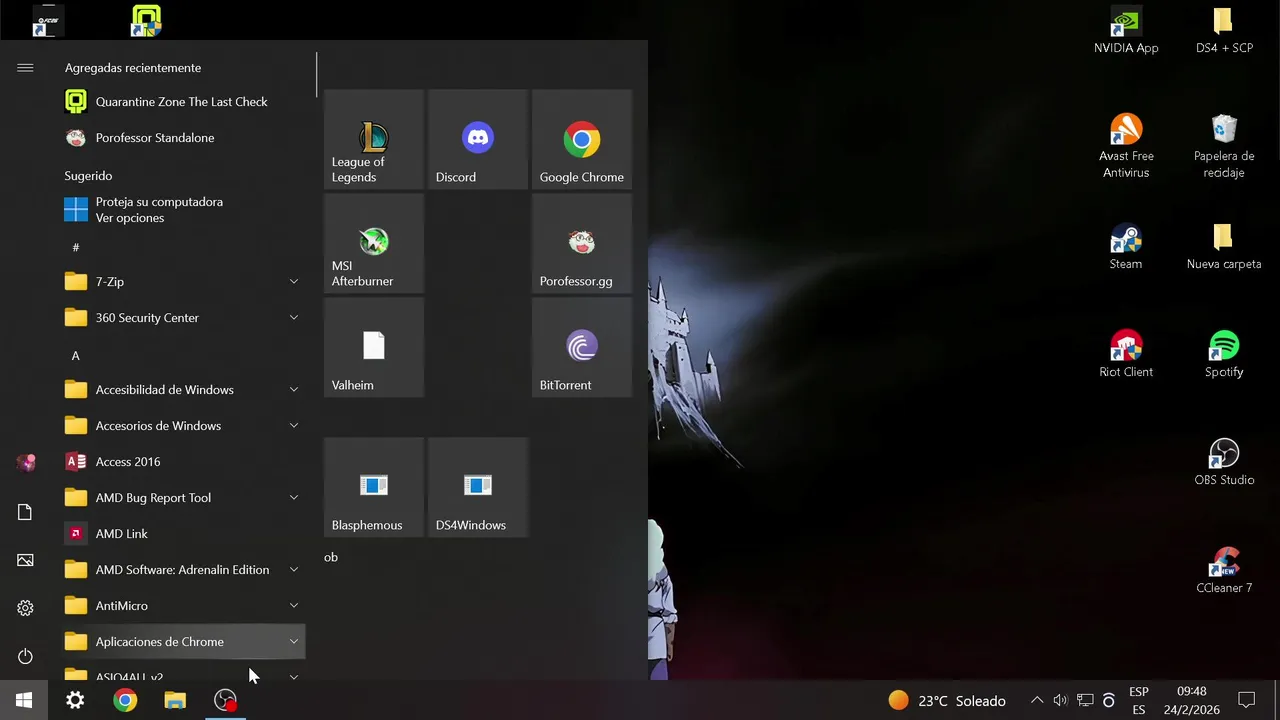Click the Windows Start button
Image resolution: width=1280 pixels, height=720 pixels.
coord(24,701)
